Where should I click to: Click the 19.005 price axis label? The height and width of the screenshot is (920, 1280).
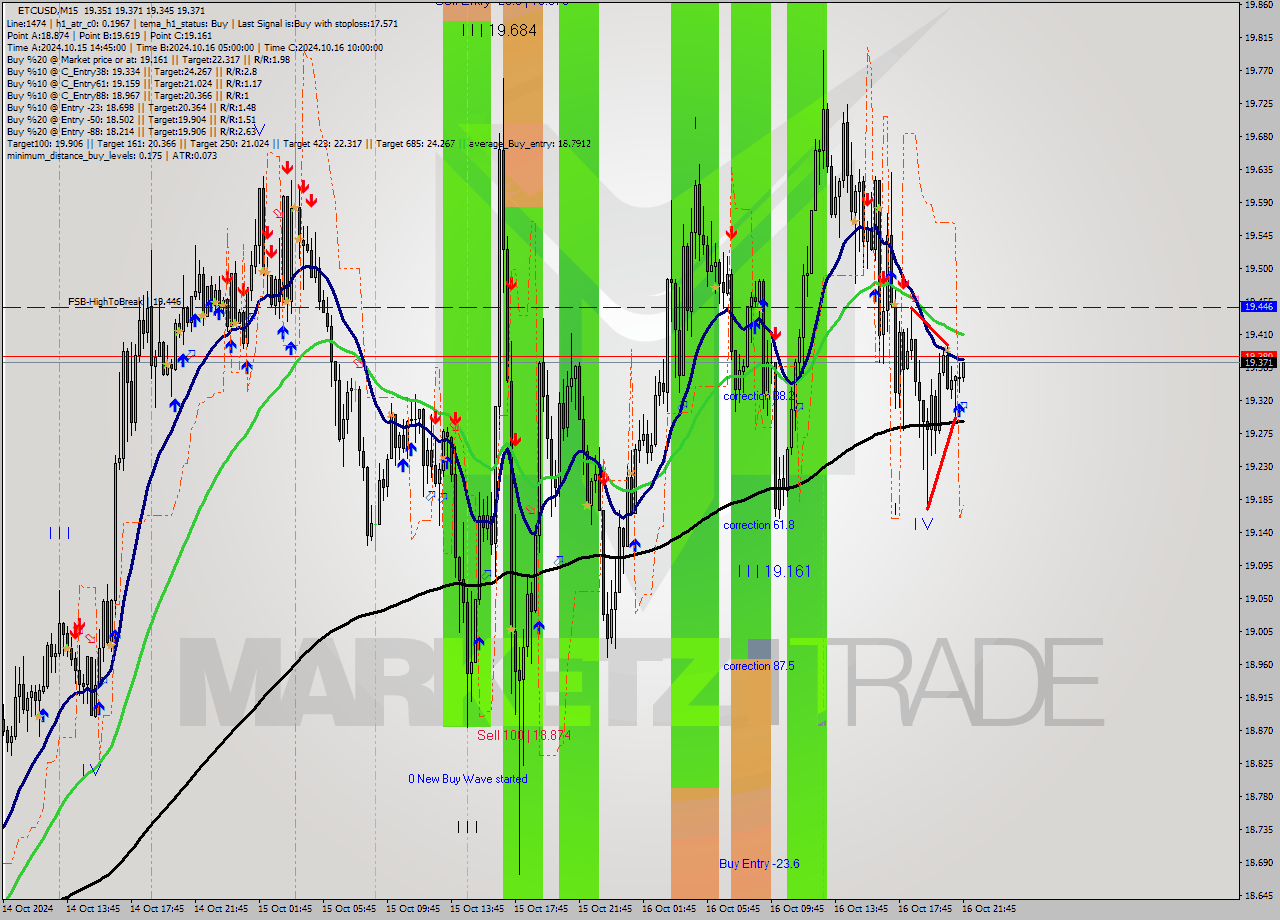coord(1258,632)
